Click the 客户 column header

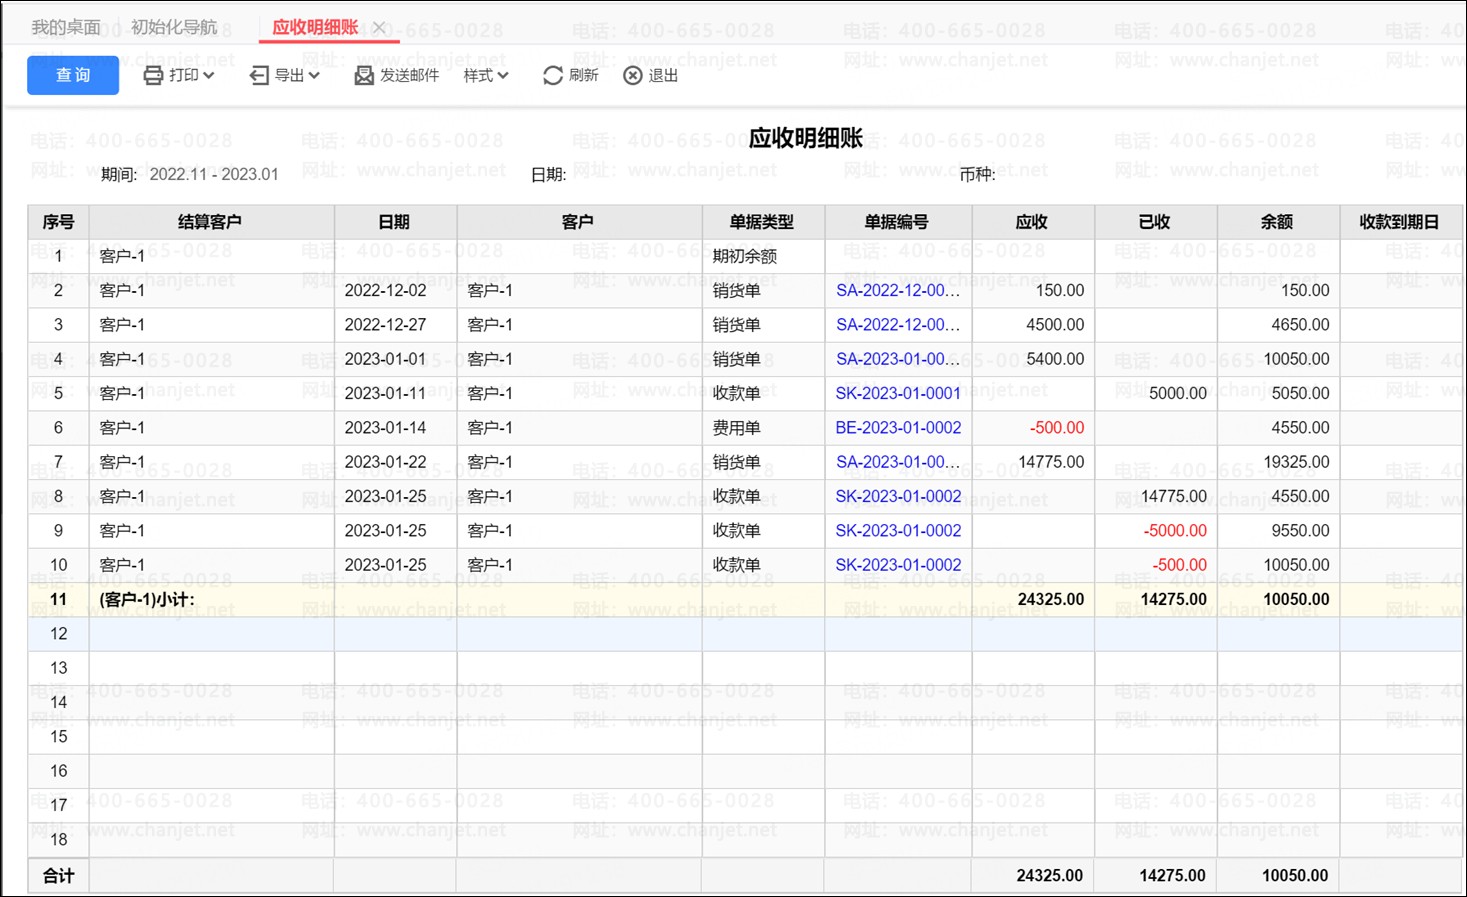coord(578,222)
